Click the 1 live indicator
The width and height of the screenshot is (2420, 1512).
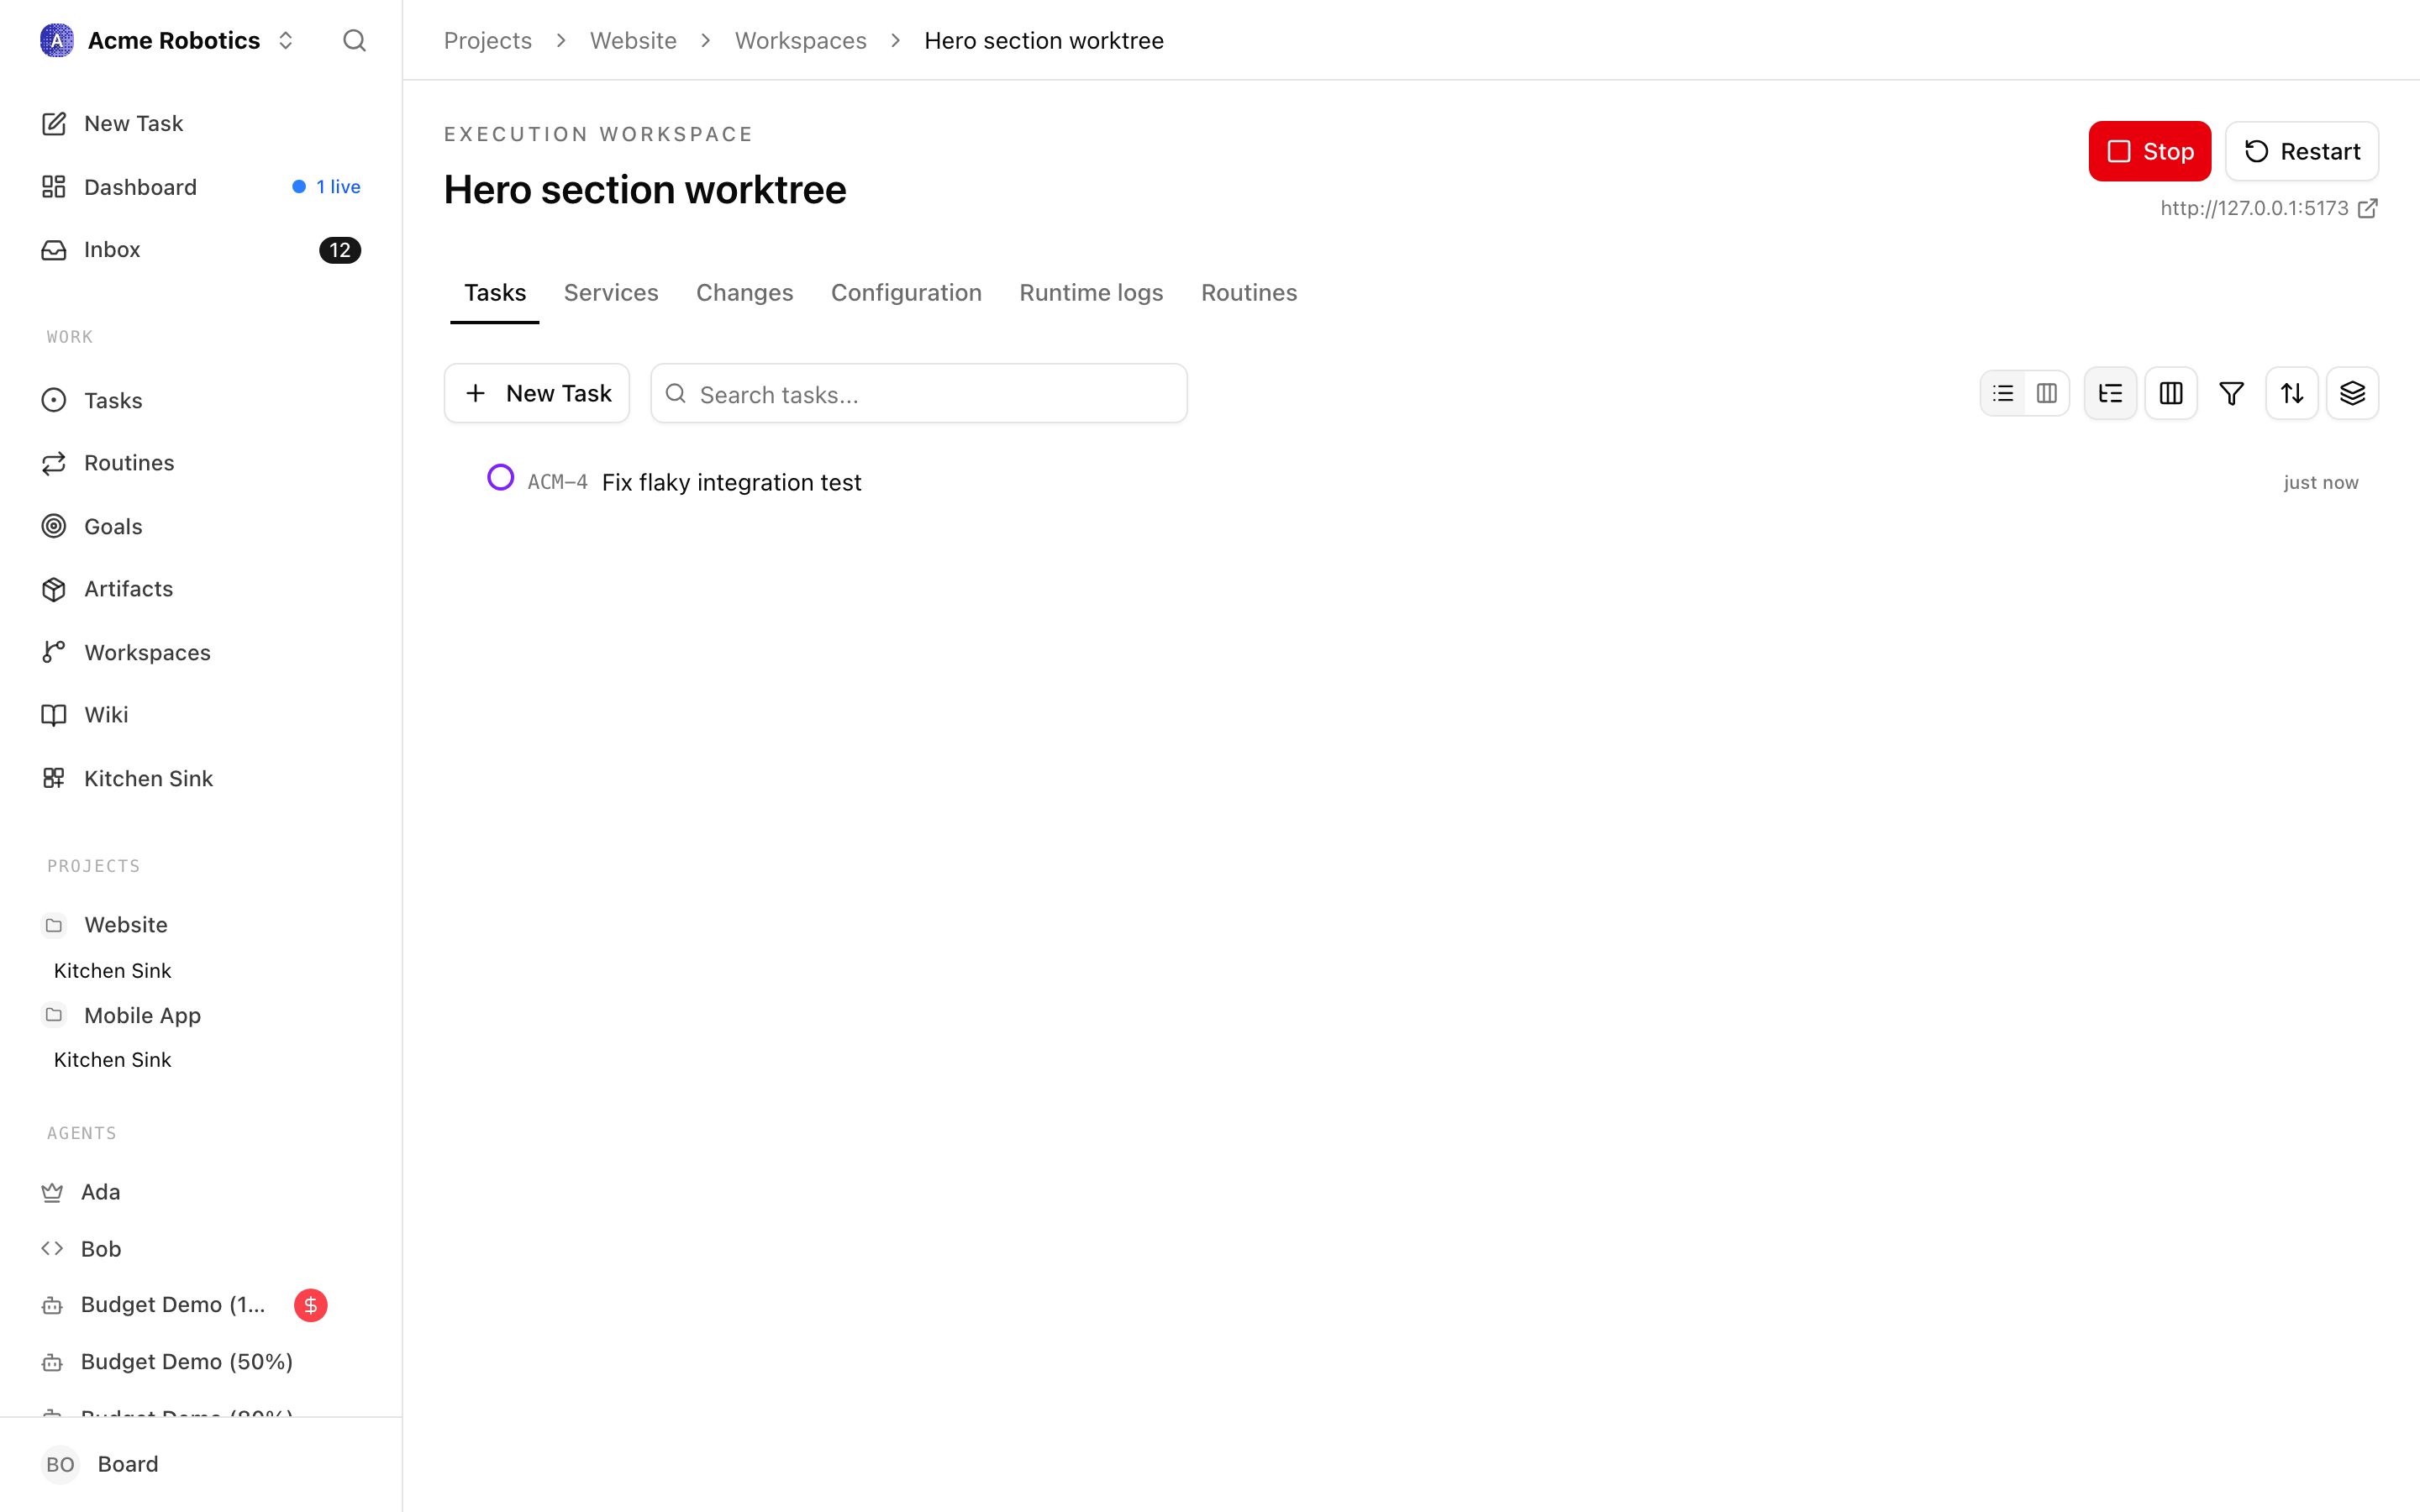click(x=327, y=187)
